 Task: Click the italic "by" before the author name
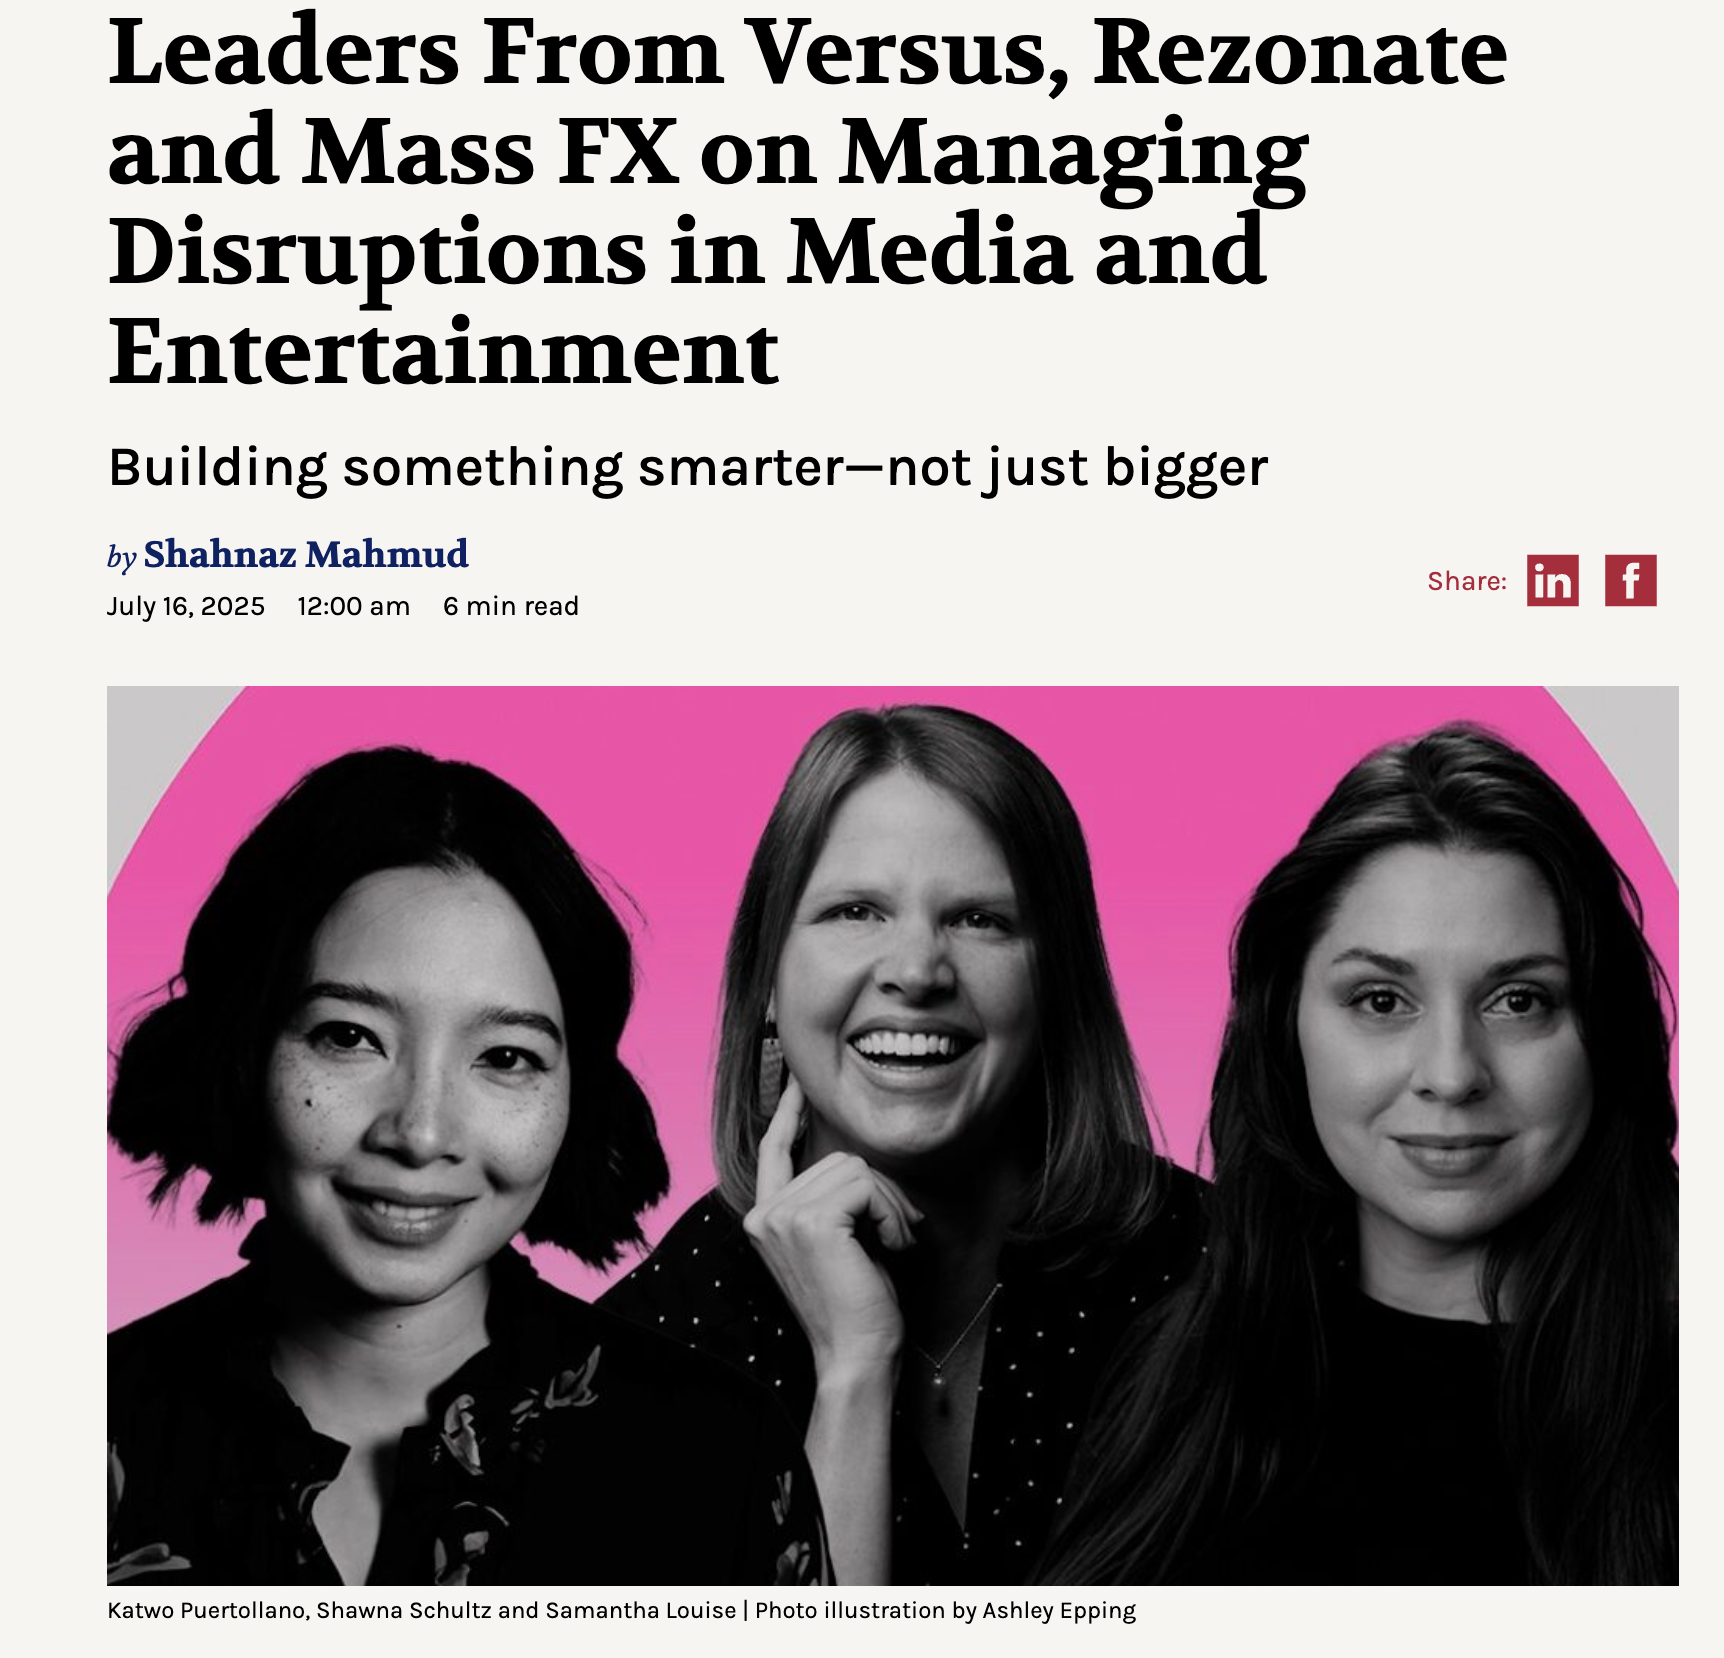click(x=121, y=557)
